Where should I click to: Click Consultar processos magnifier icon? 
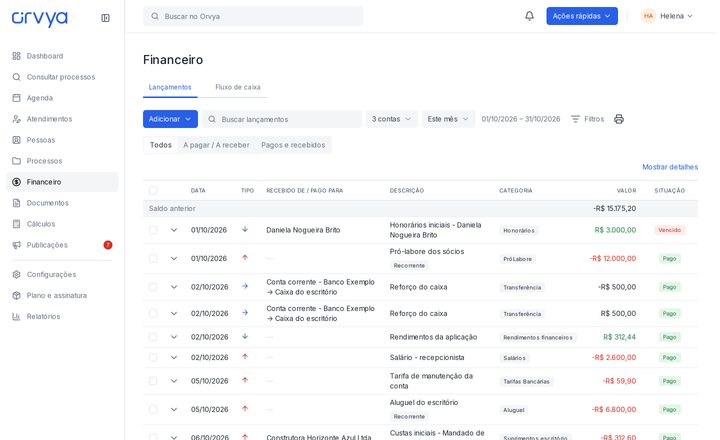(17, 77)
